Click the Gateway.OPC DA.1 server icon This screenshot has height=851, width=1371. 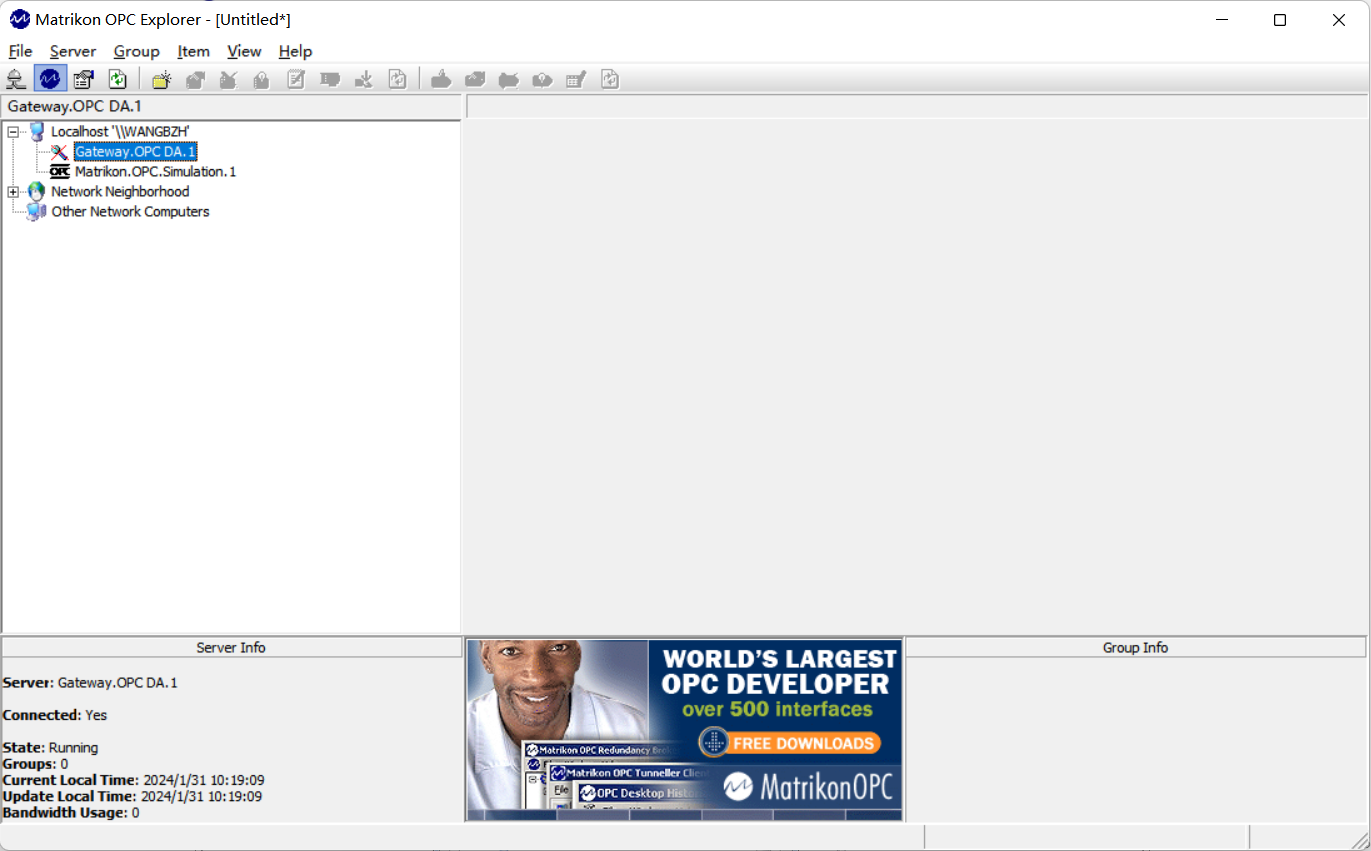coord(59,152)
